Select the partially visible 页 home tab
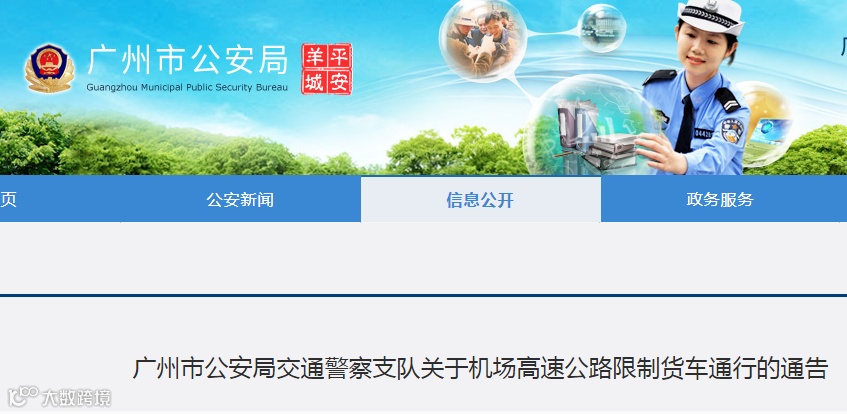The height and width of the screenshot is (414, 847). [8, 199]
